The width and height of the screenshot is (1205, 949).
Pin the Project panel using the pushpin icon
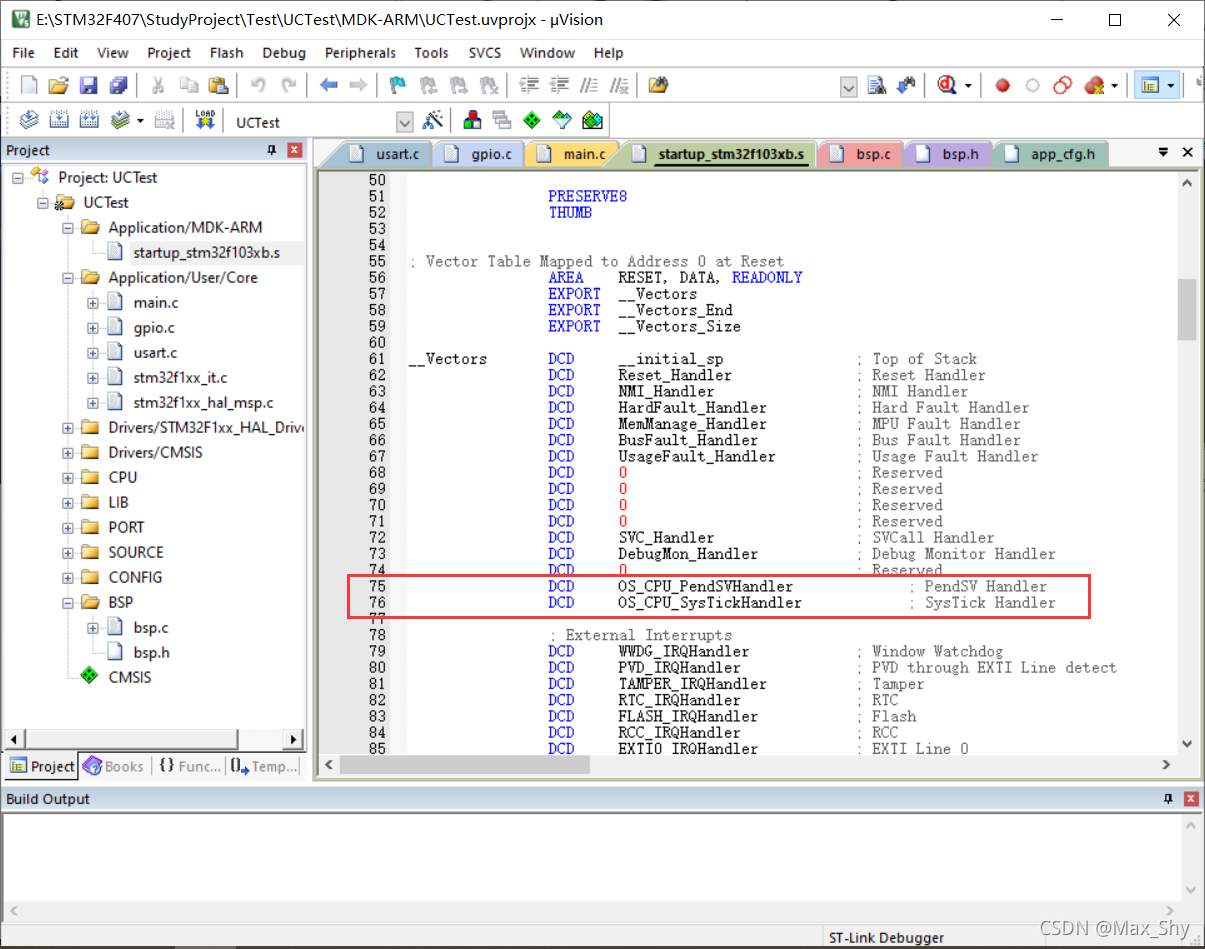(x=272, y=150)
